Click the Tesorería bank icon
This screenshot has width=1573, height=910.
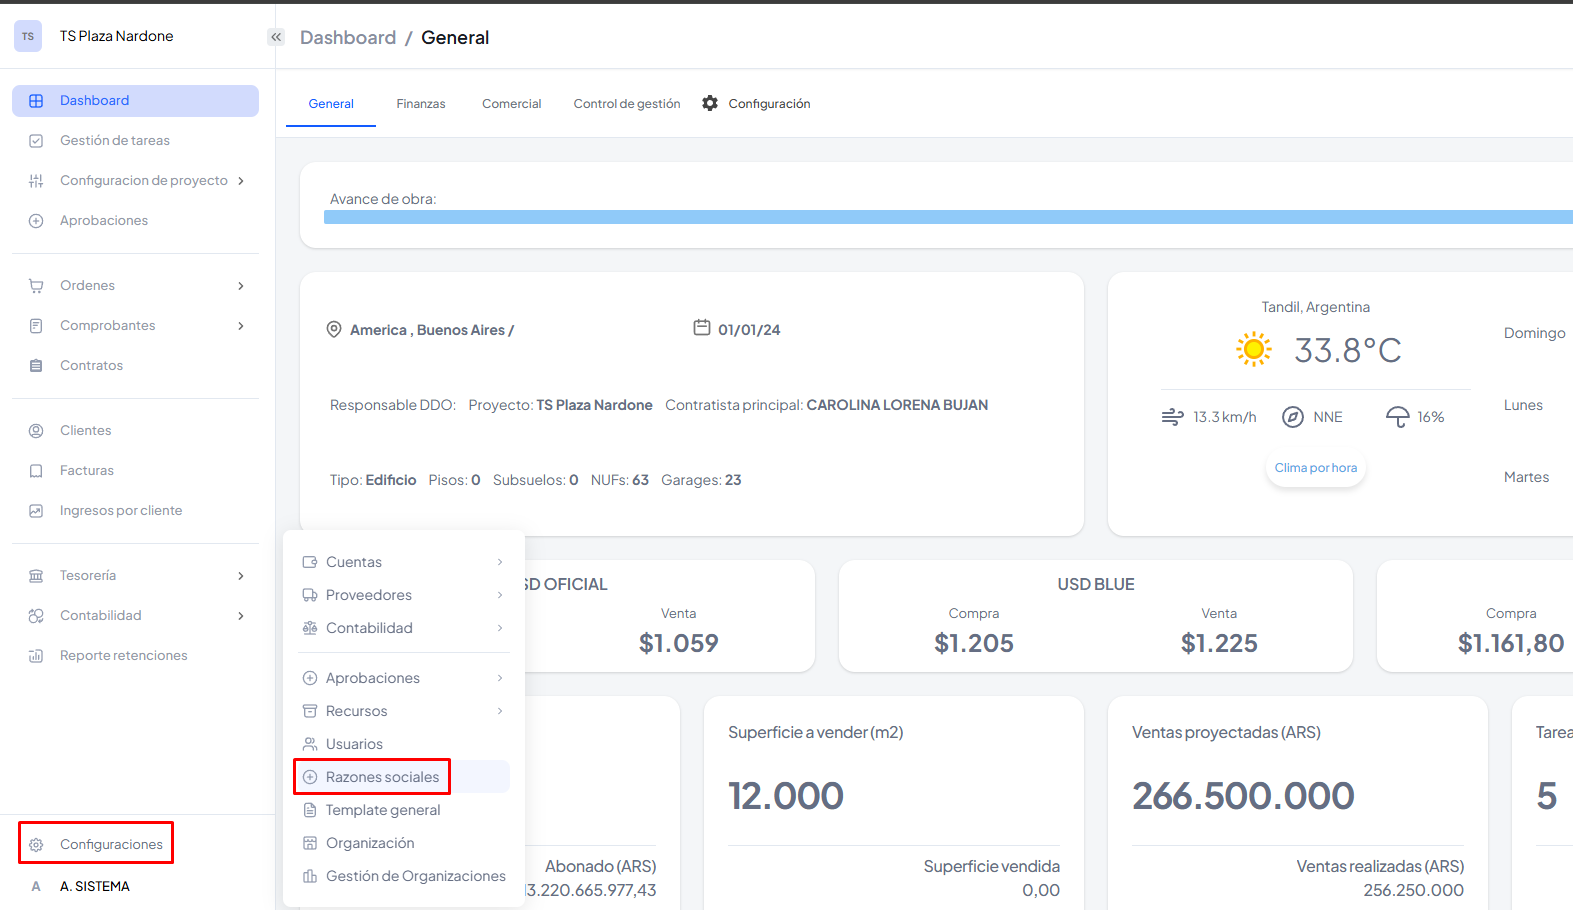click(x=36, y=576)
